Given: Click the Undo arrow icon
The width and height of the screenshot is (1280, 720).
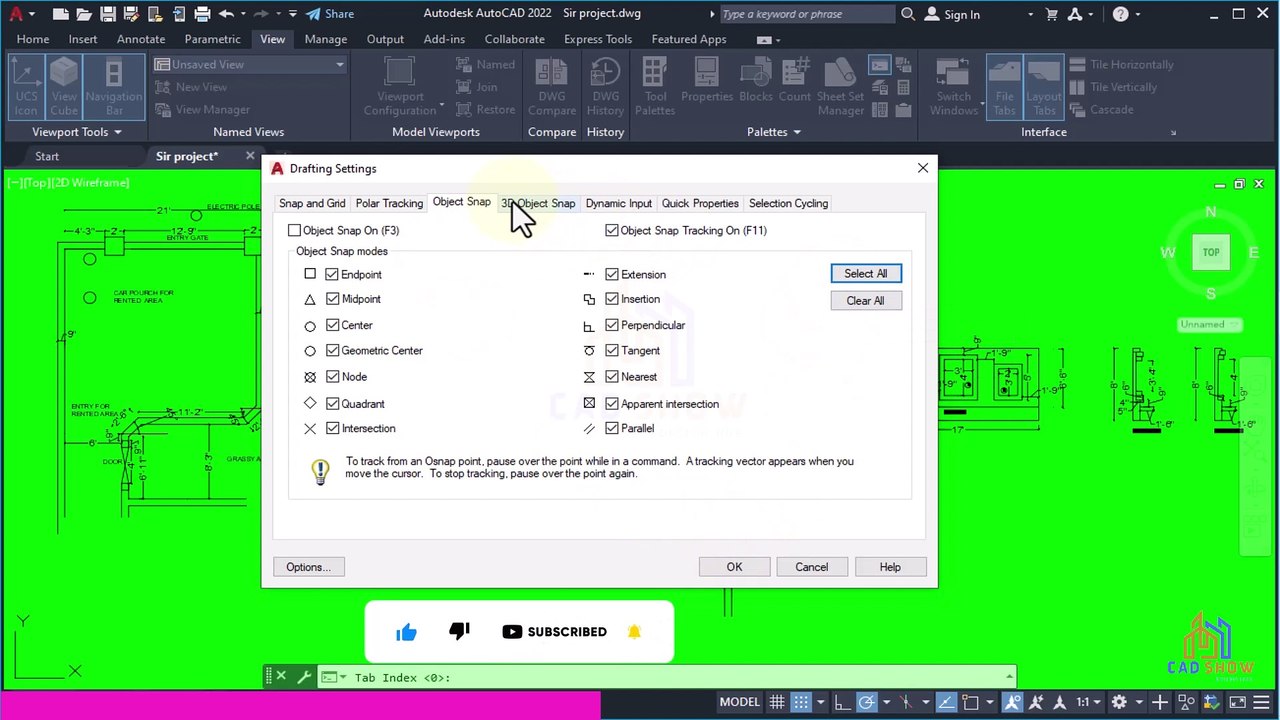Looking at the screenshot, I should 226,14.
